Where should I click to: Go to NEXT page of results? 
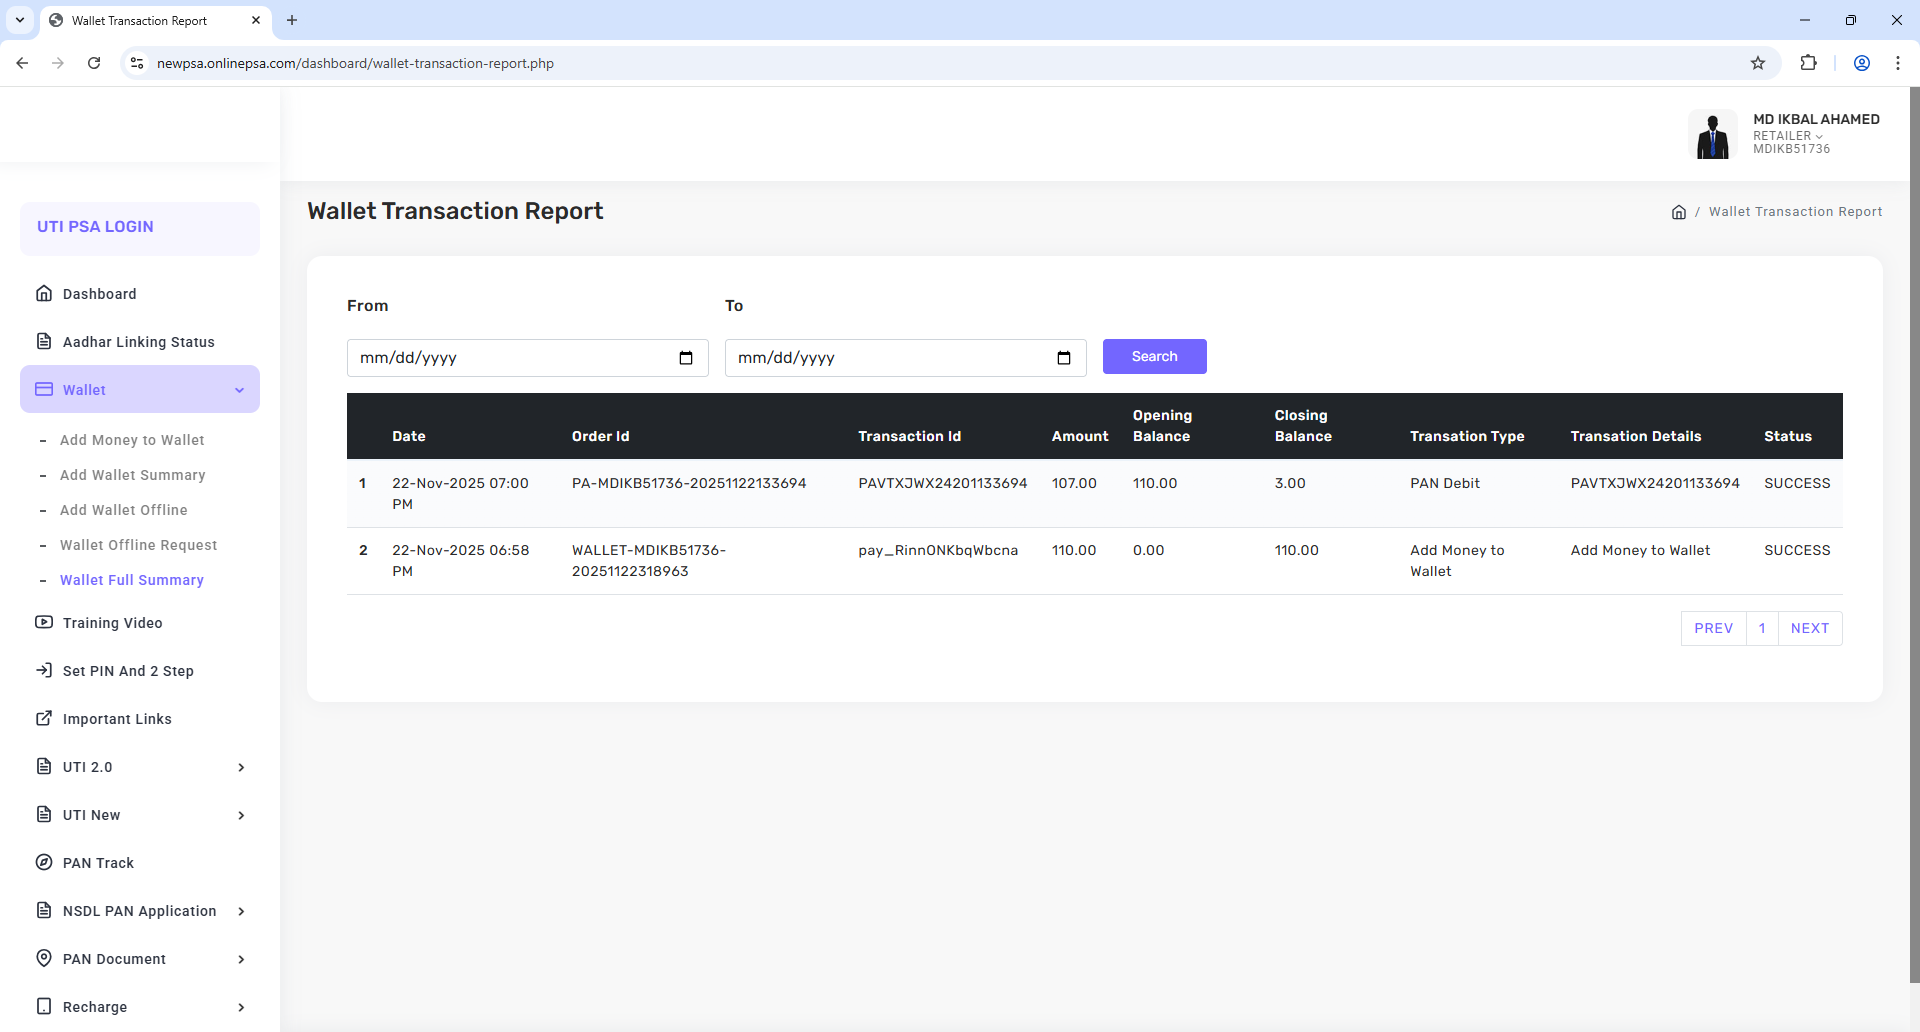1809,628
